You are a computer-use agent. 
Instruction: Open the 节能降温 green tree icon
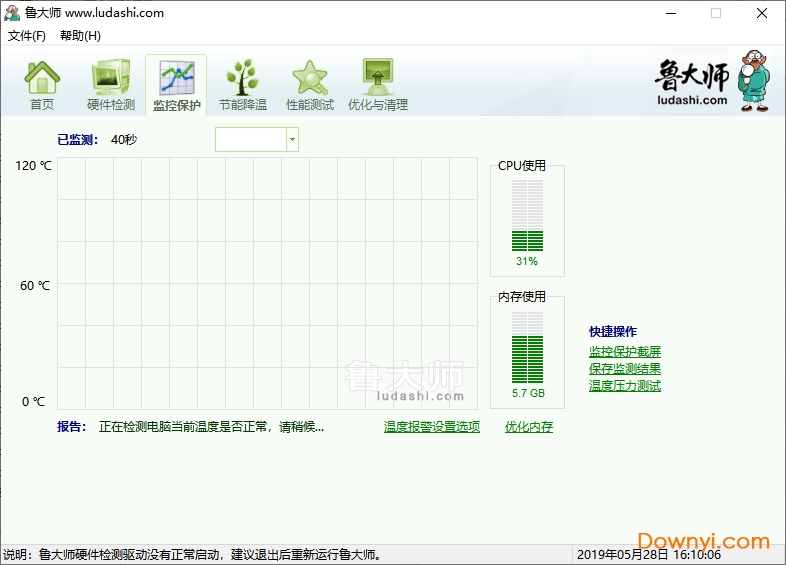(243, 78)
